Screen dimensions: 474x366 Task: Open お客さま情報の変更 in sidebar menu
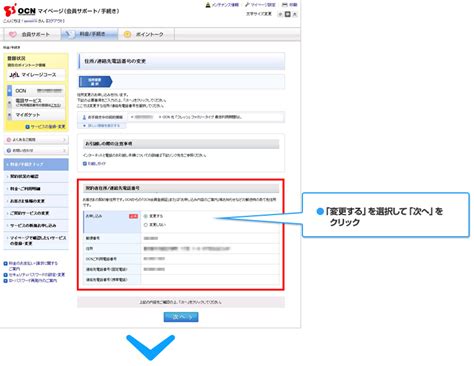[x=36, y=201]
